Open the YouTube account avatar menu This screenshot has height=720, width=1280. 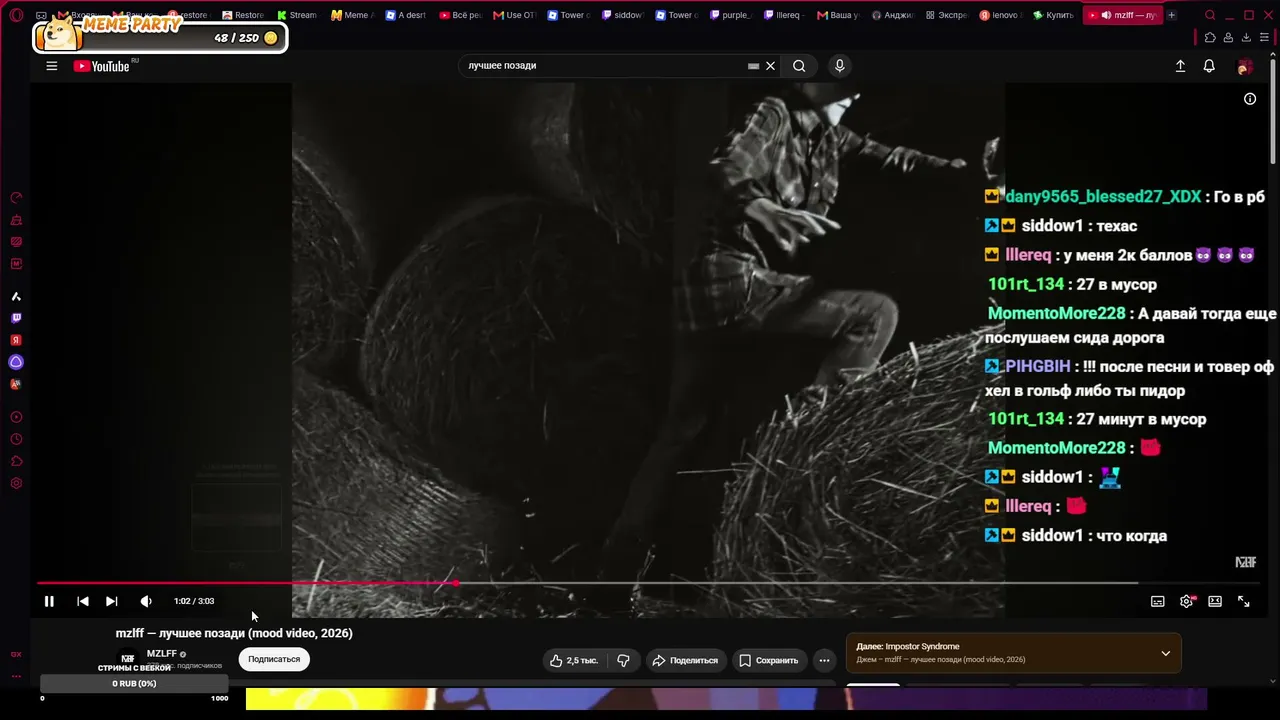click(x=1244, y=66)
